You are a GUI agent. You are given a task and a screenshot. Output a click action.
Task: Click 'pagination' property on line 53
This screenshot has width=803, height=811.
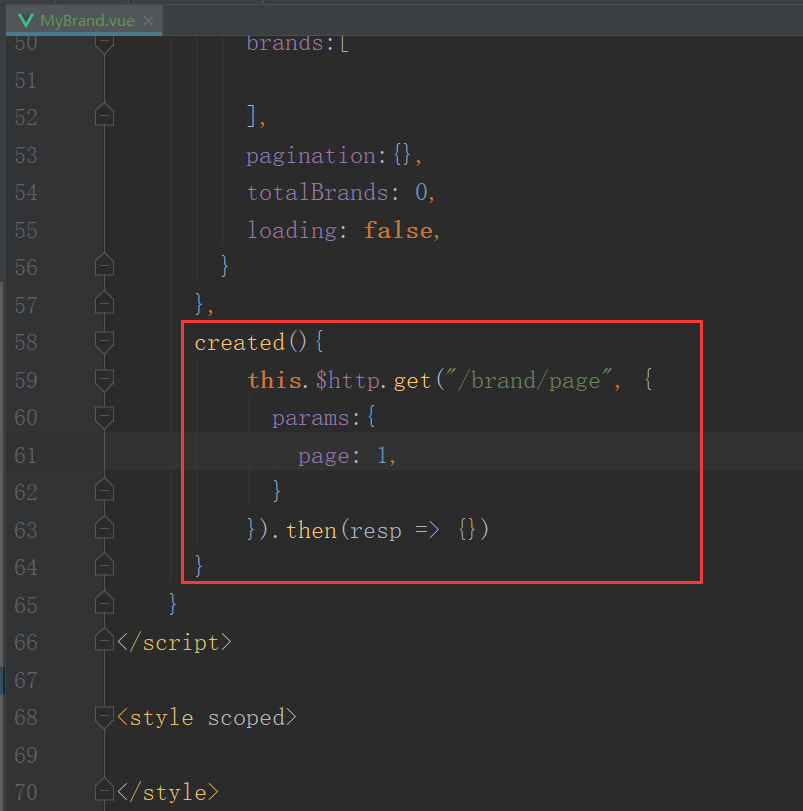coord(311,156)
